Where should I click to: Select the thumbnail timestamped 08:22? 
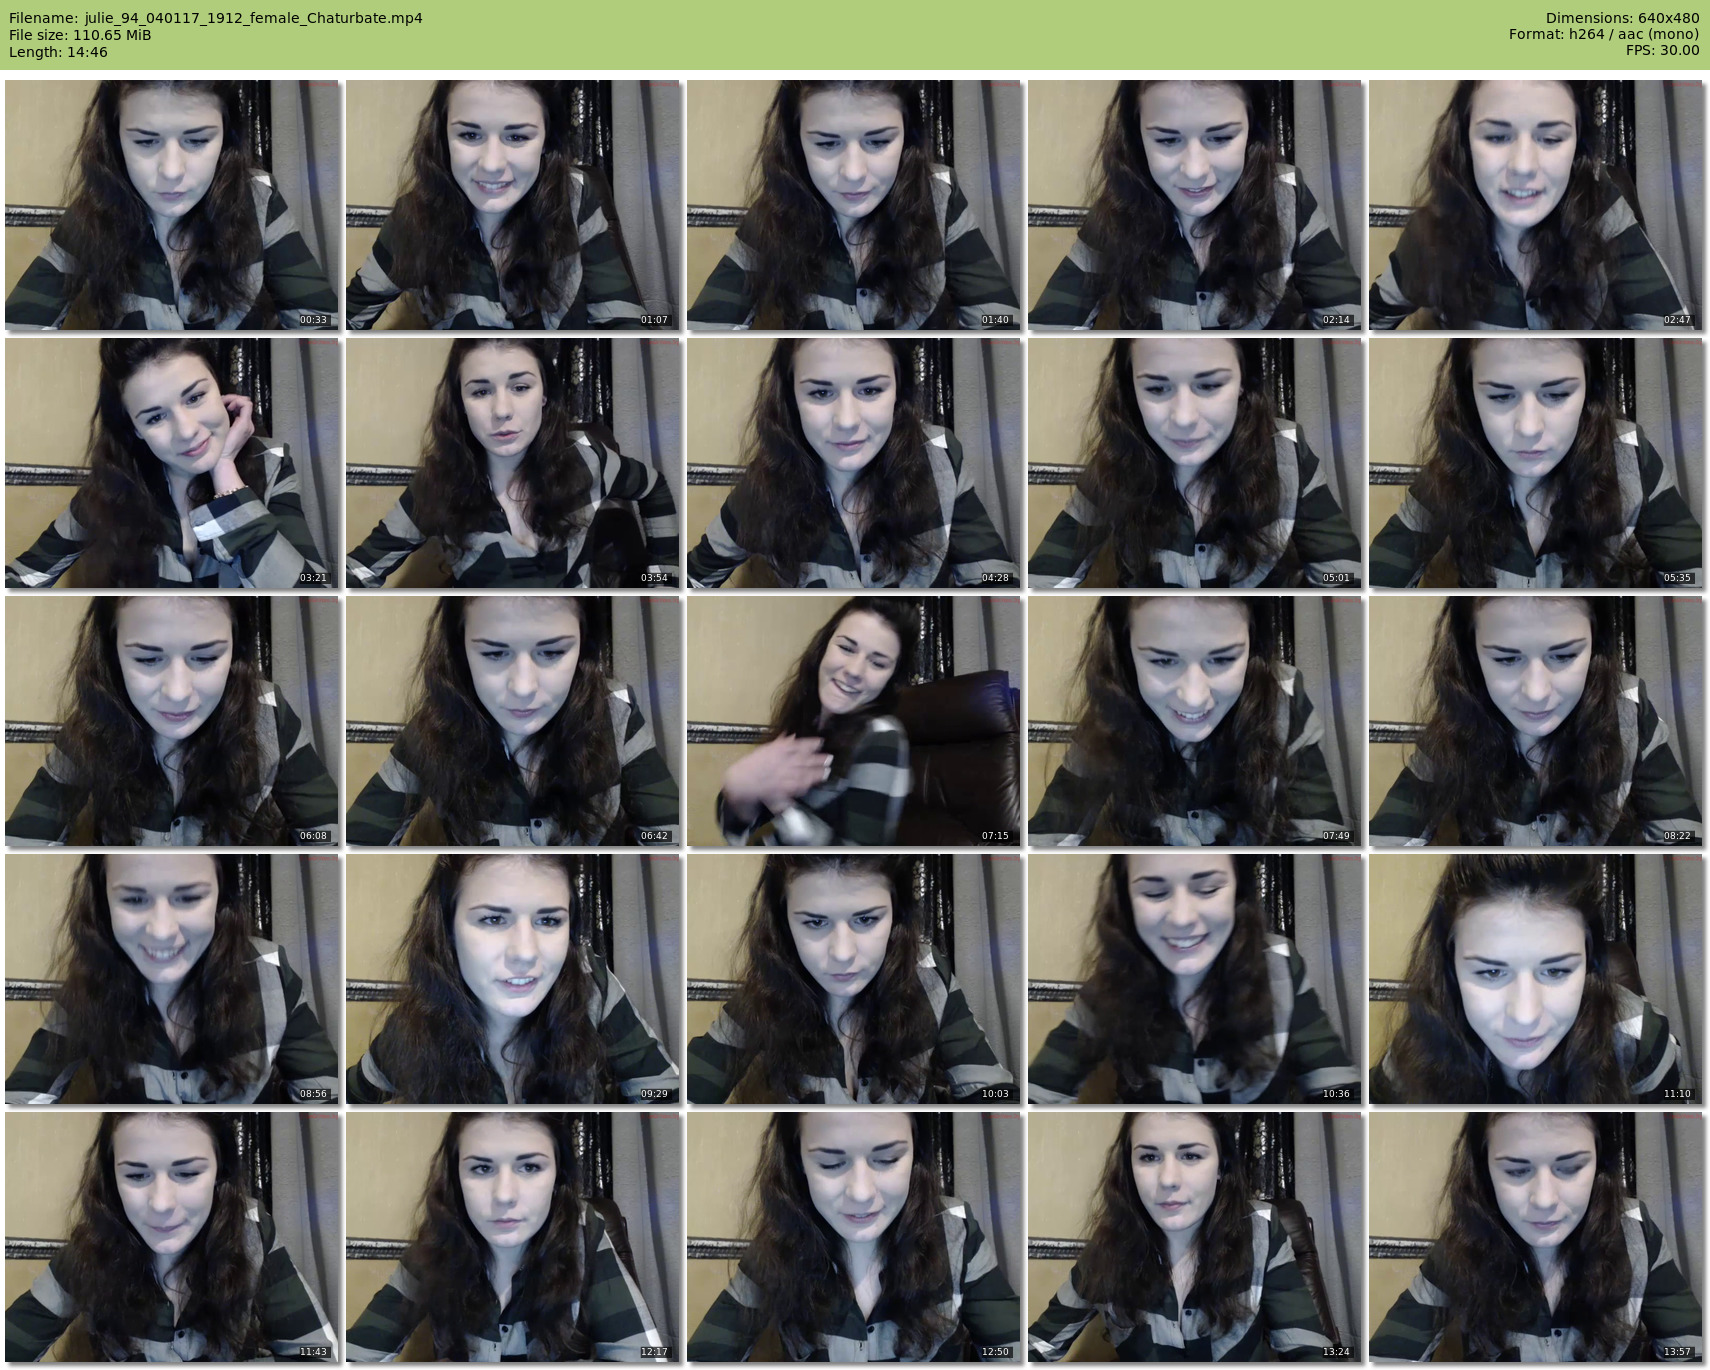click(x=1535, y=721)
